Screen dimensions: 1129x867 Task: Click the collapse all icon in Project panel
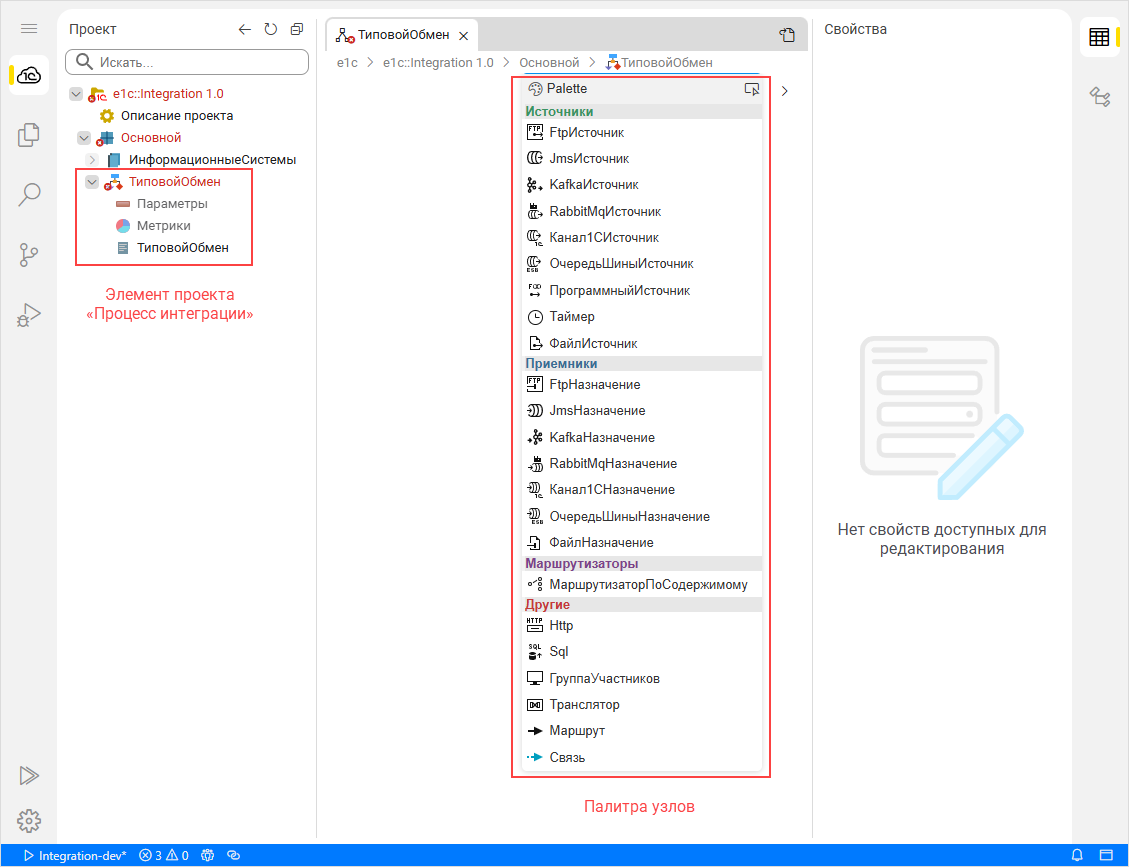297,30
